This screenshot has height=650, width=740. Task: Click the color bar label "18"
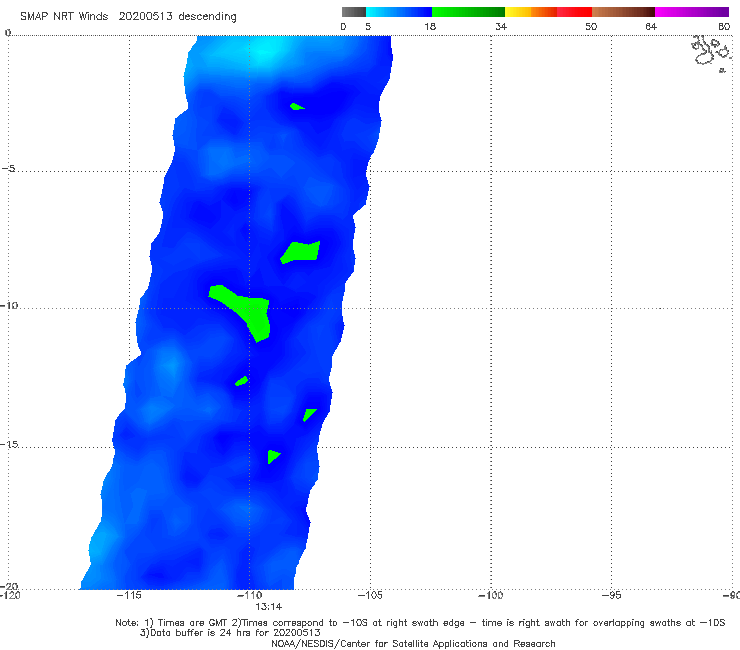[430, 27]
